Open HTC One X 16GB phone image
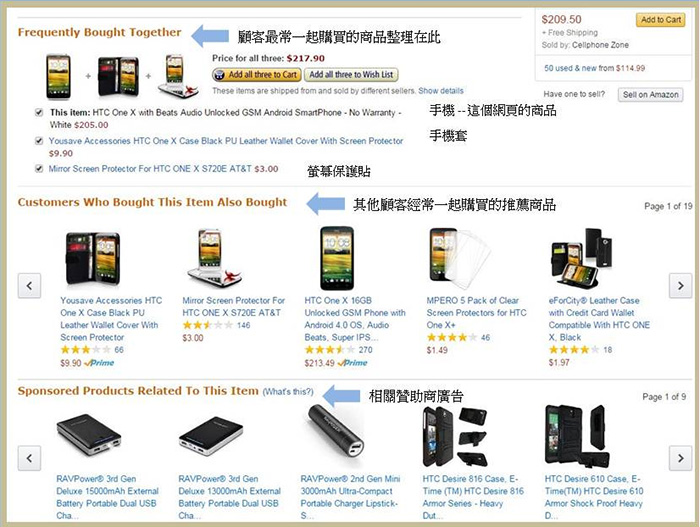700x527 pixels. 337,258
